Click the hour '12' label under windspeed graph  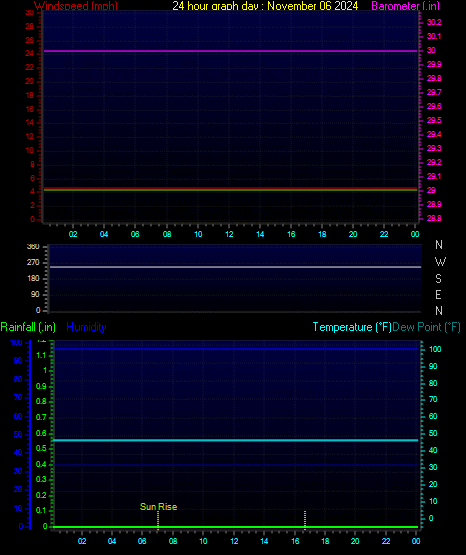click(x=229, y=234)
